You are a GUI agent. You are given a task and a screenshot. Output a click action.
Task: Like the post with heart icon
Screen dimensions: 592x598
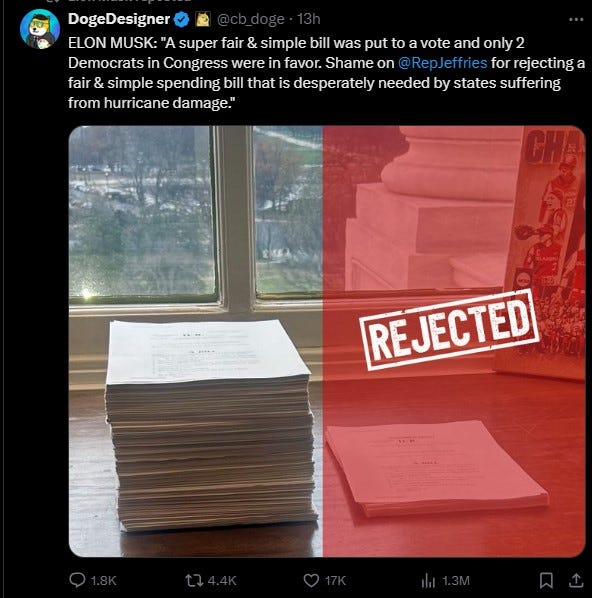coord(311,580)
